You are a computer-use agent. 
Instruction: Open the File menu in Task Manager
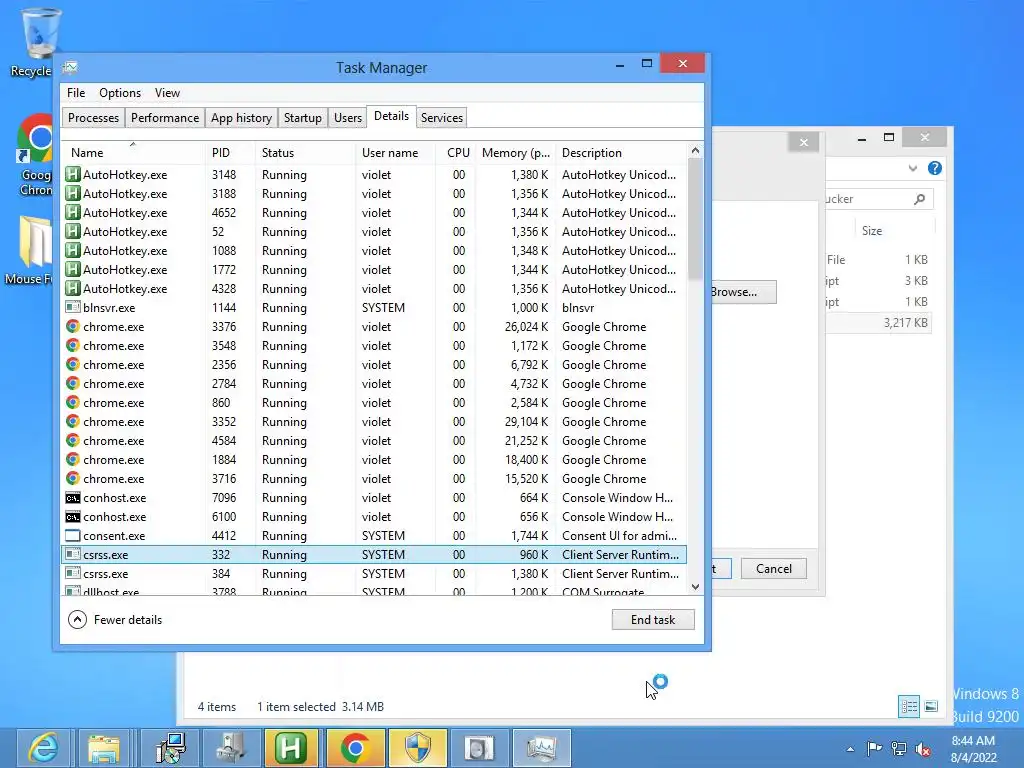pyautogui.click(x=76, y=93)
